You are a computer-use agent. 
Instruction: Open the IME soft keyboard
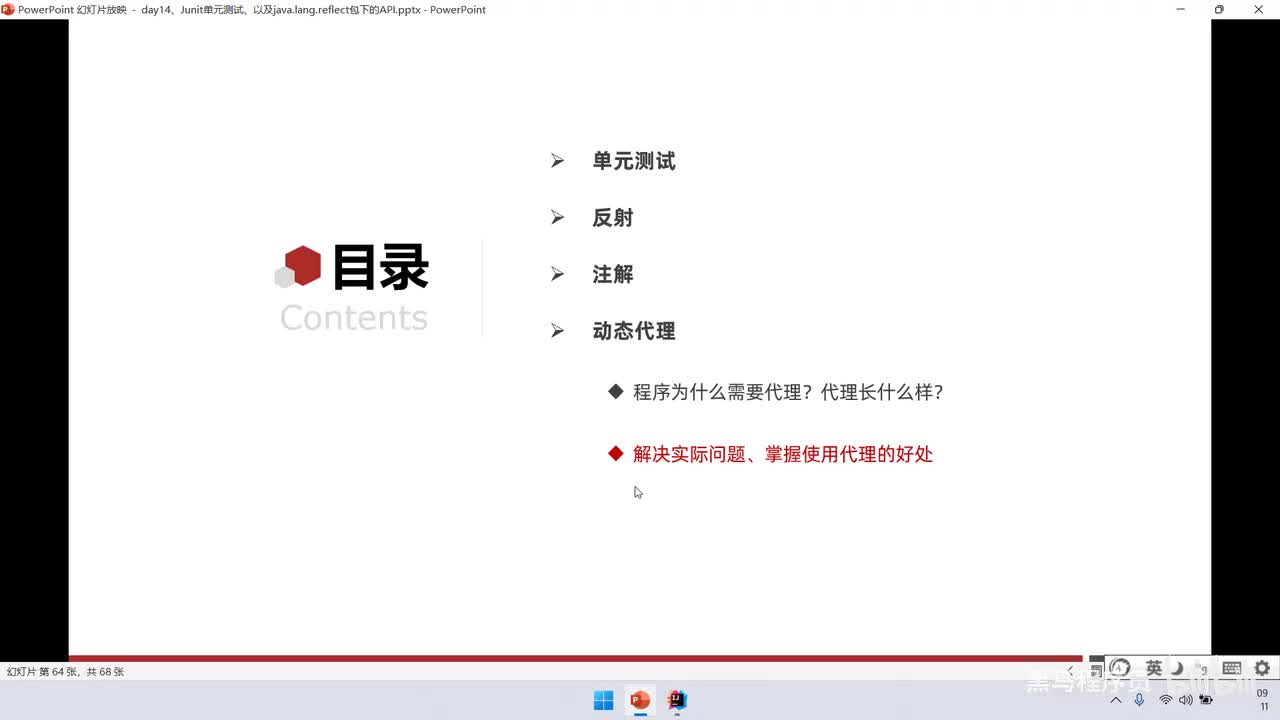1232,668
